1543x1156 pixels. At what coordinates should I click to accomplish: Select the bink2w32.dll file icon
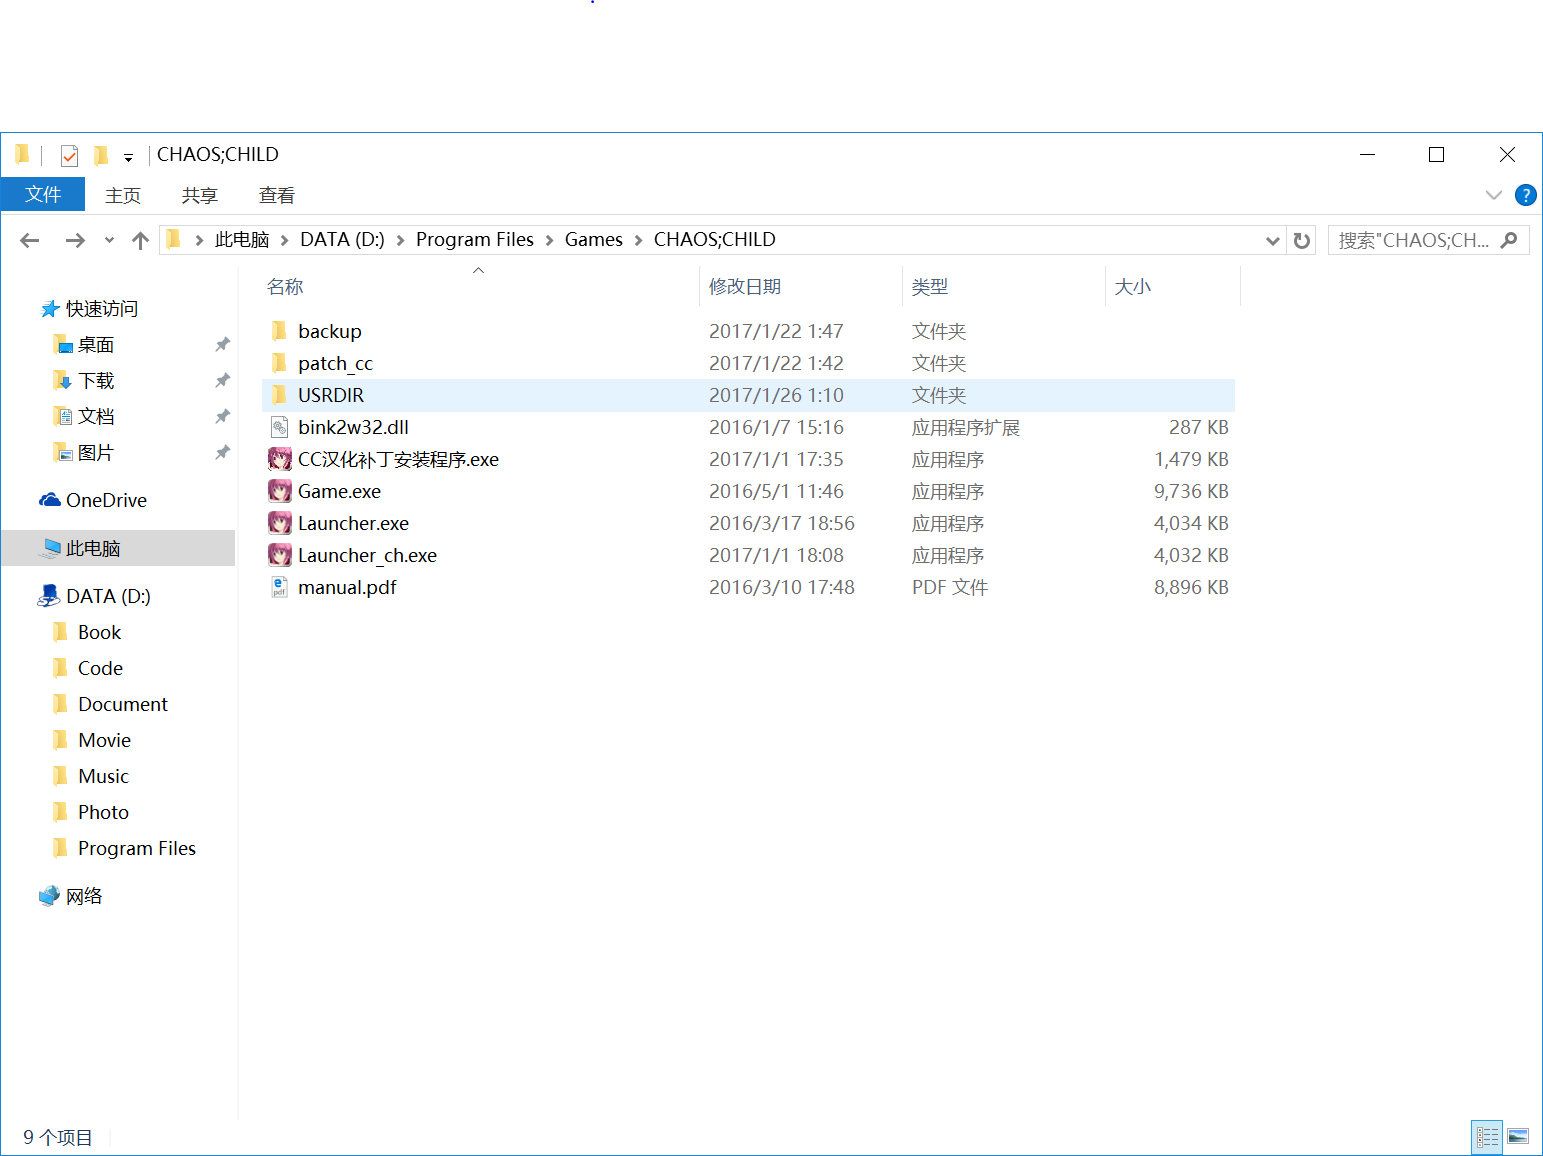[280, 427]
